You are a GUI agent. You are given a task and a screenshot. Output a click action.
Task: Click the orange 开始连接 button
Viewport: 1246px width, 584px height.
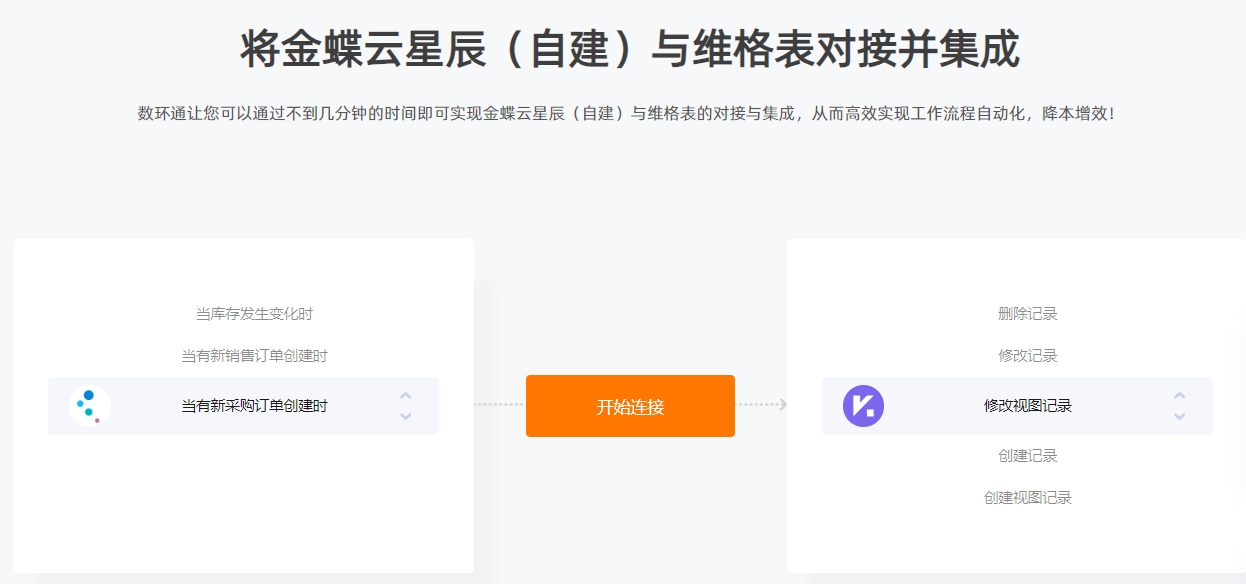(630, 406)
